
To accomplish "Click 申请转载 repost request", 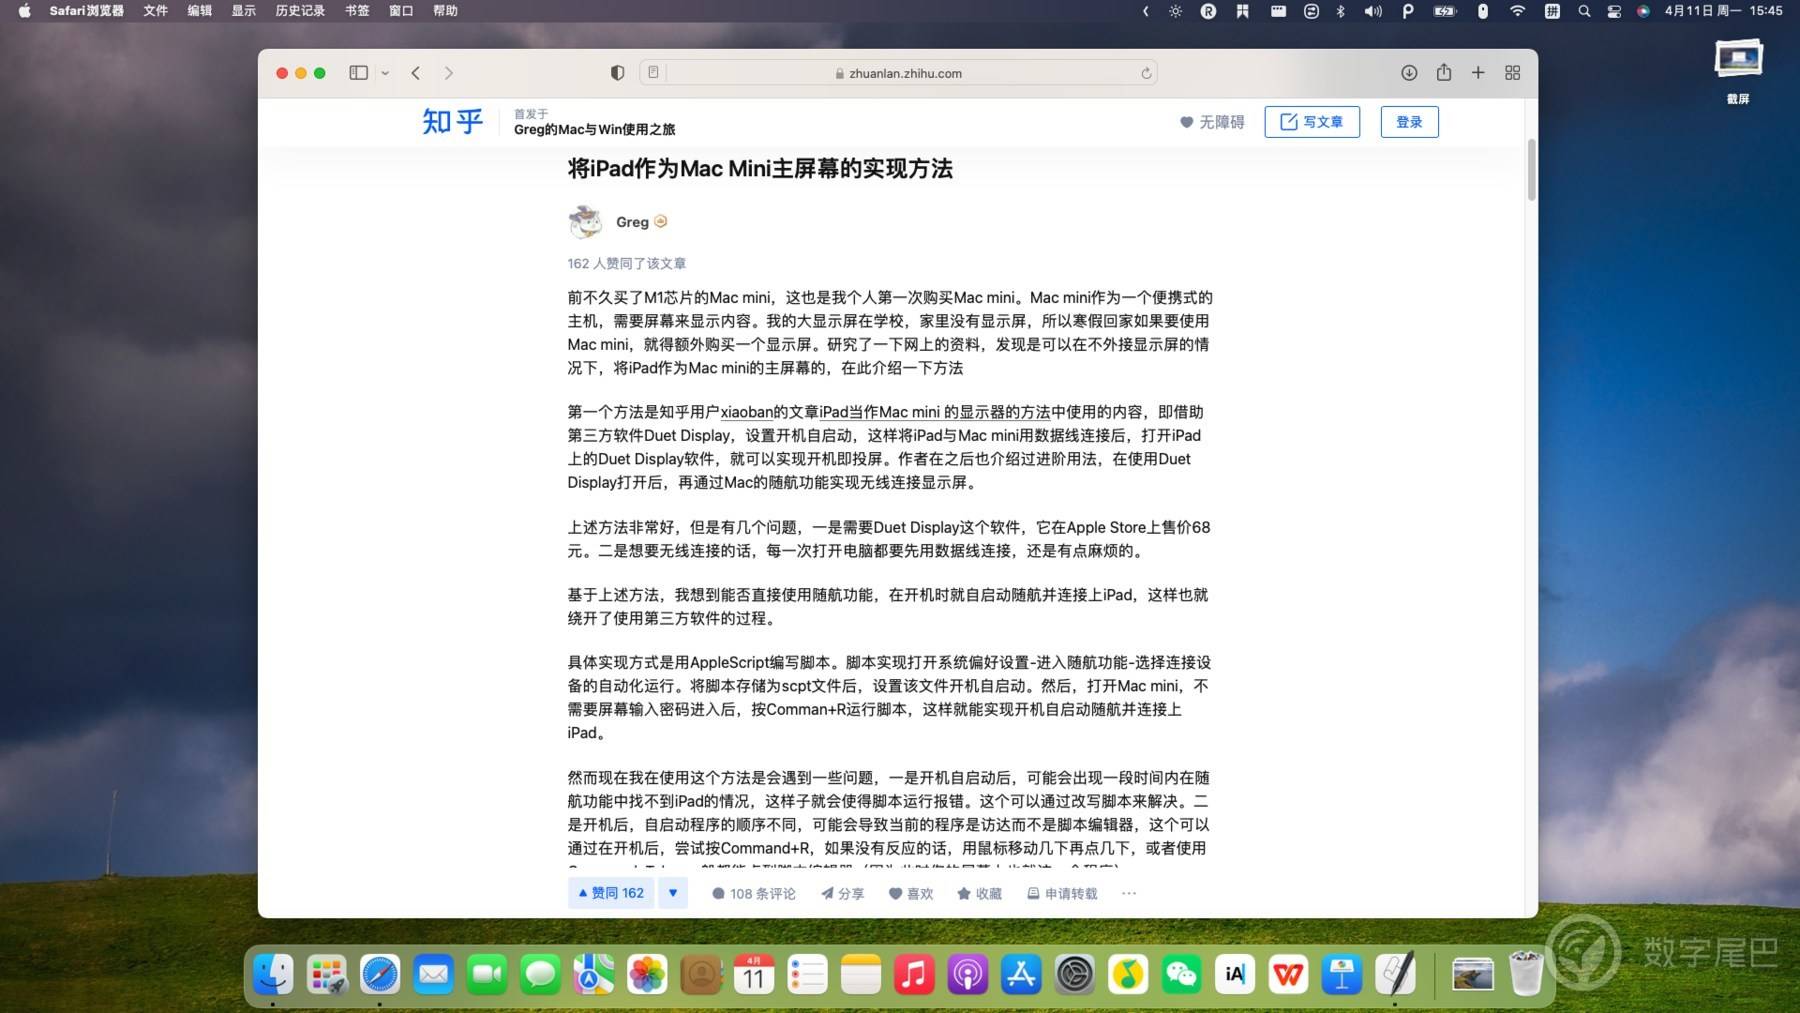I will click(x=1062, y=894).
